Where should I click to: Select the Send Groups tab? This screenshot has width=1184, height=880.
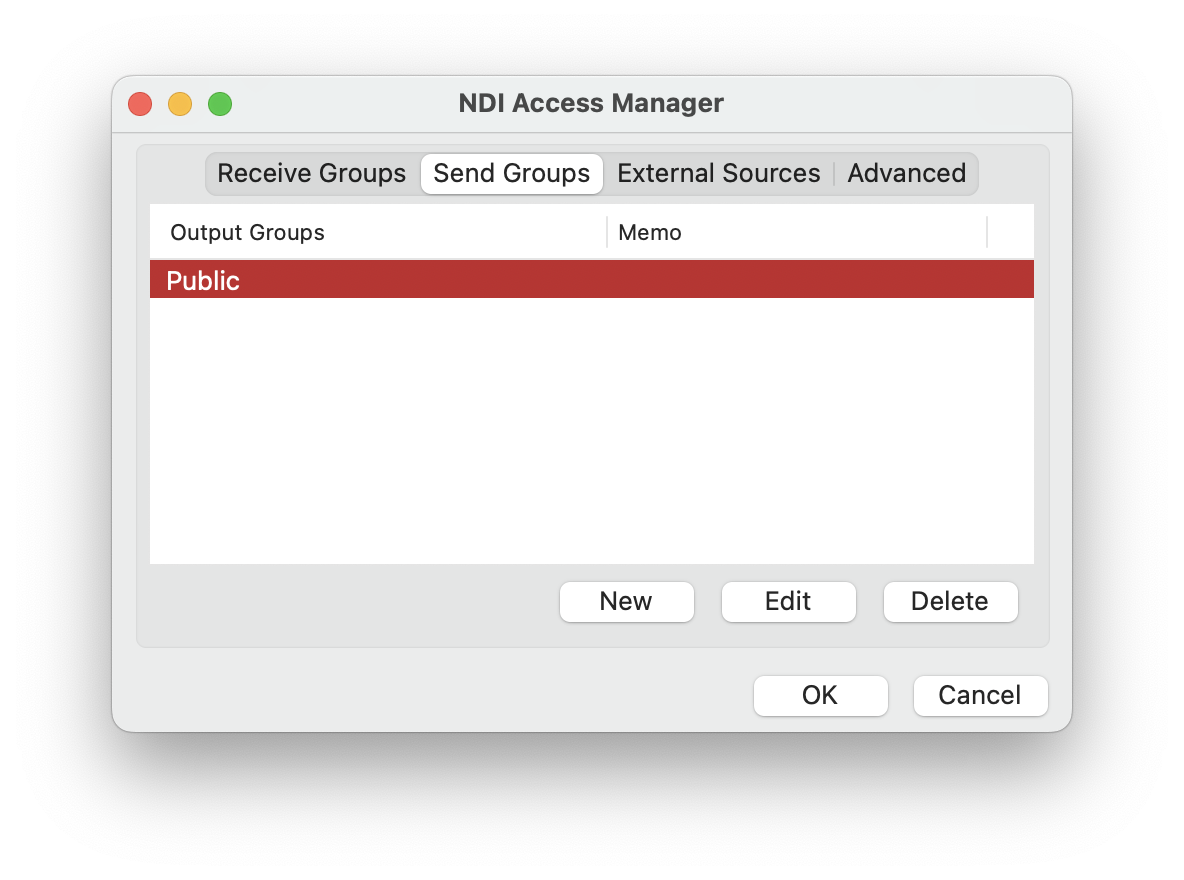click(511, 173)
